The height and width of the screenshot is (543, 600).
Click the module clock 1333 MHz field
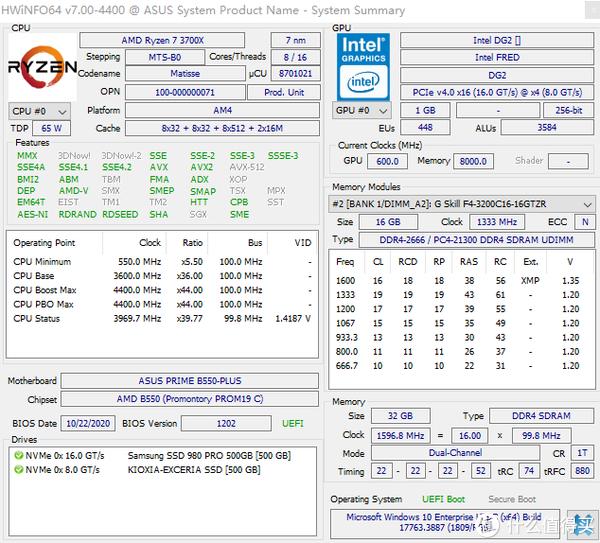(497, 222)
